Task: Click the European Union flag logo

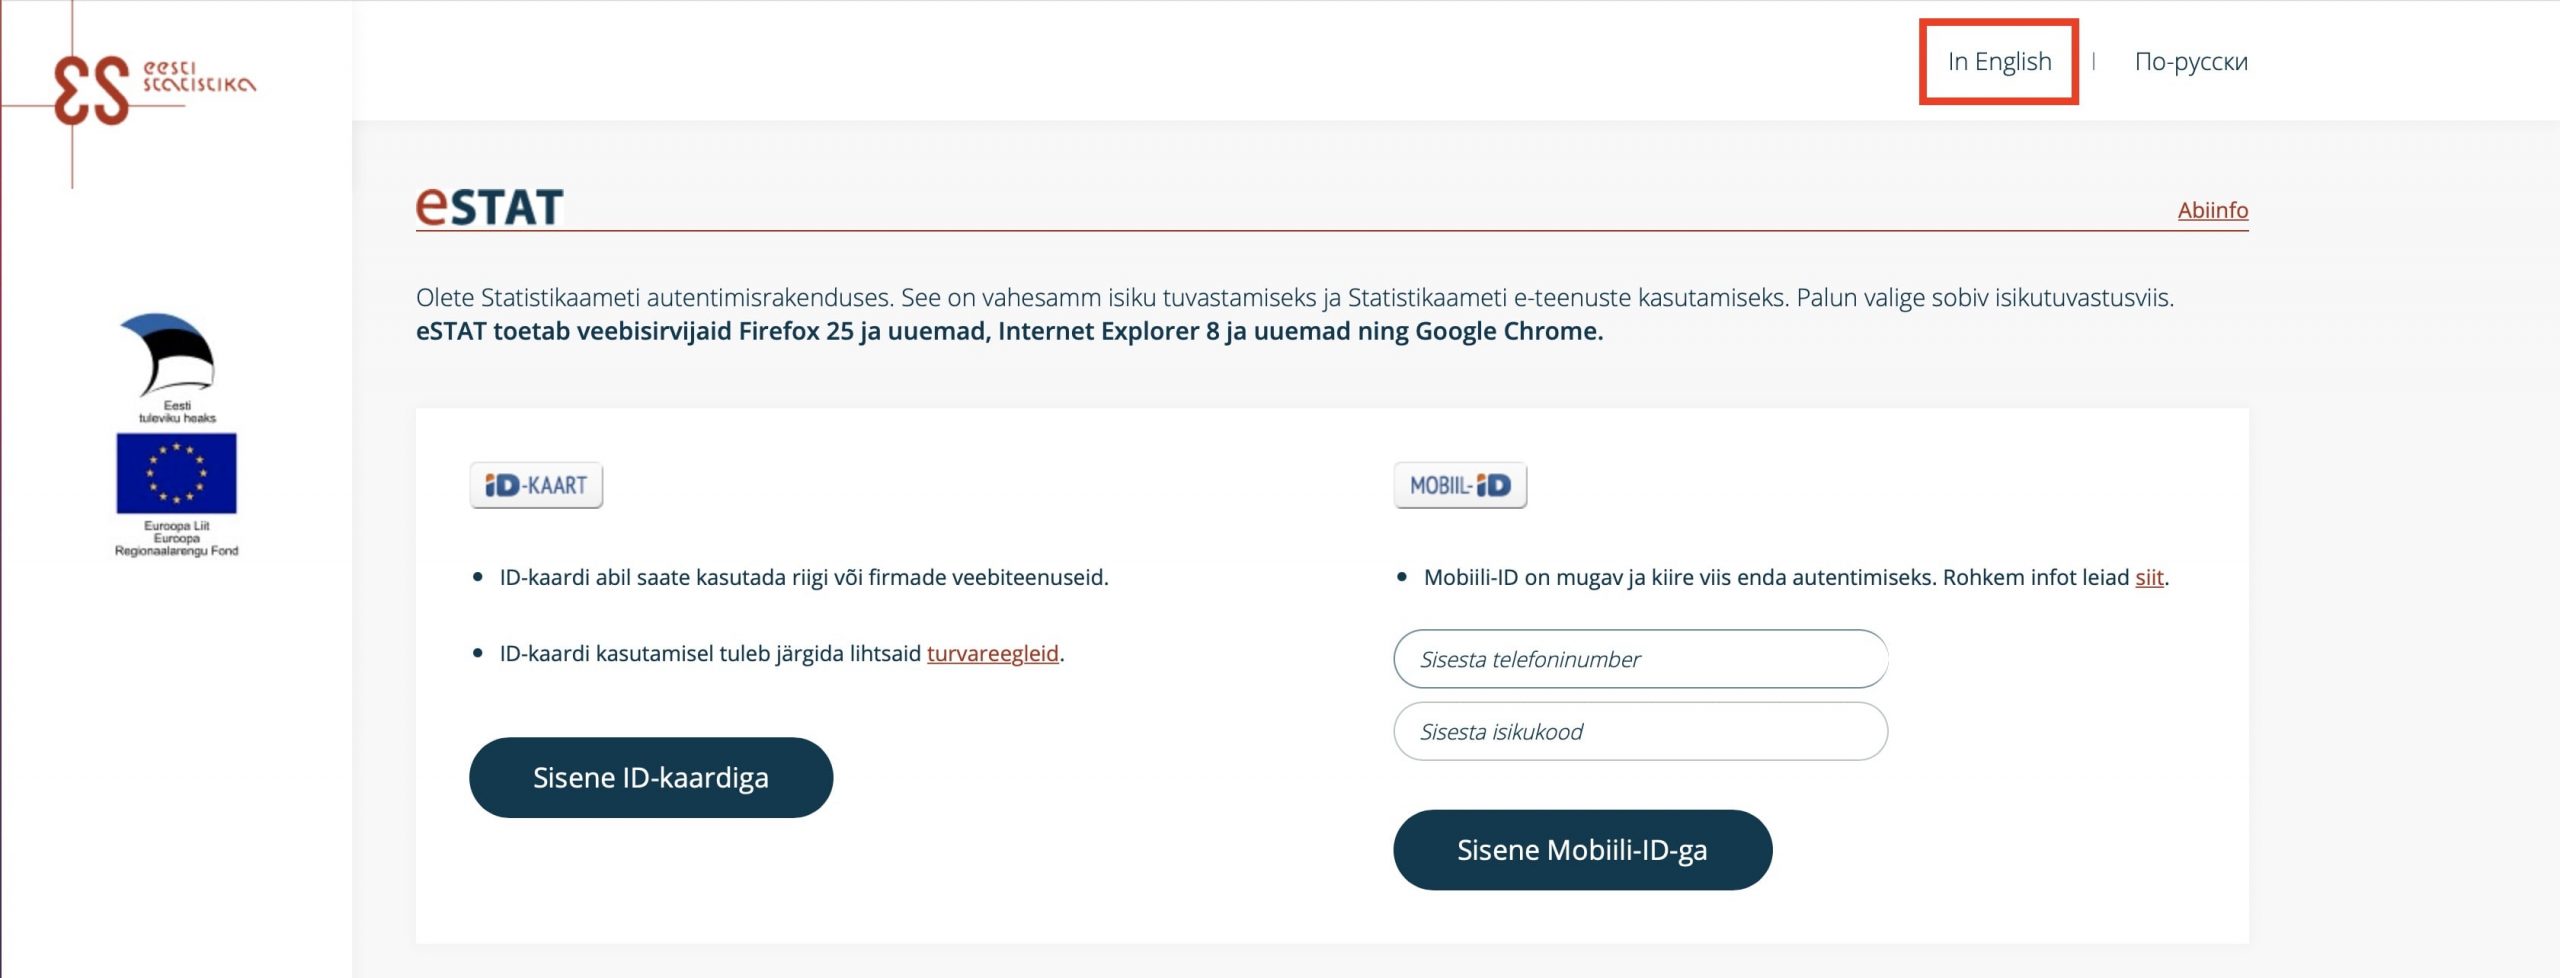Action: tap(176, 473)
